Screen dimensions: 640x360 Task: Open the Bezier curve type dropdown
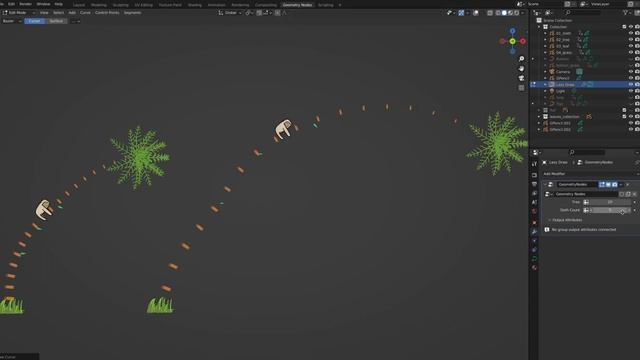pos(11,21)
